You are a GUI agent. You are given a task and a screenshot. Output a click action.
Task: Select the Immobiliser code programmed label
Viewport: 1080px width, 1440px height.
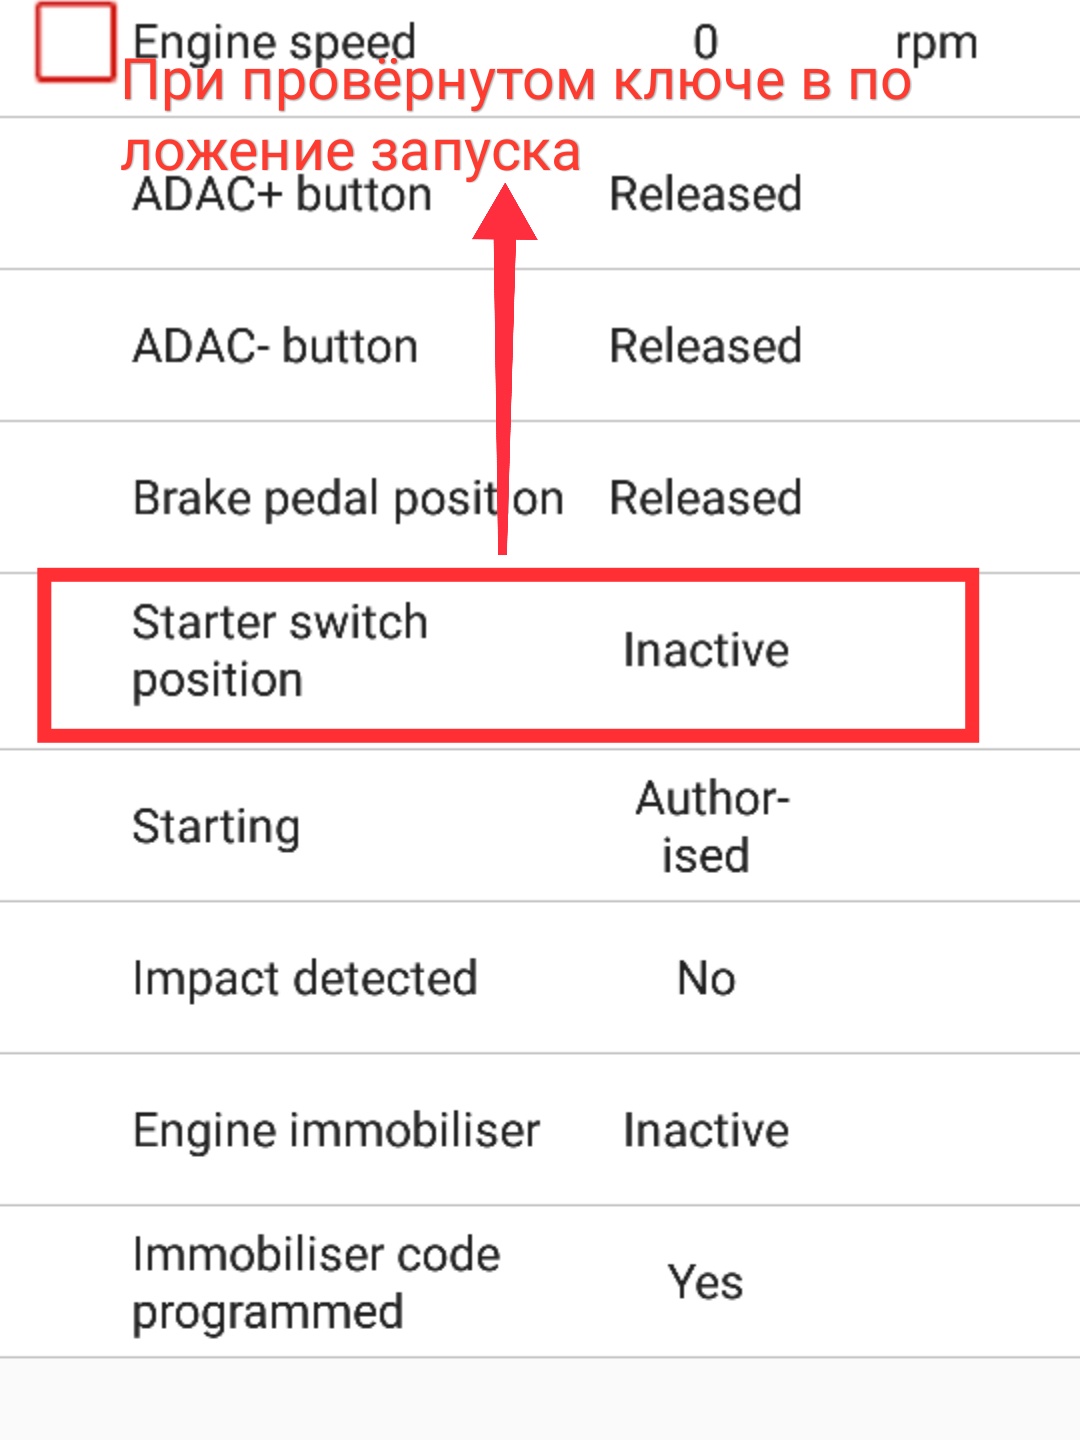(315, 1283)
